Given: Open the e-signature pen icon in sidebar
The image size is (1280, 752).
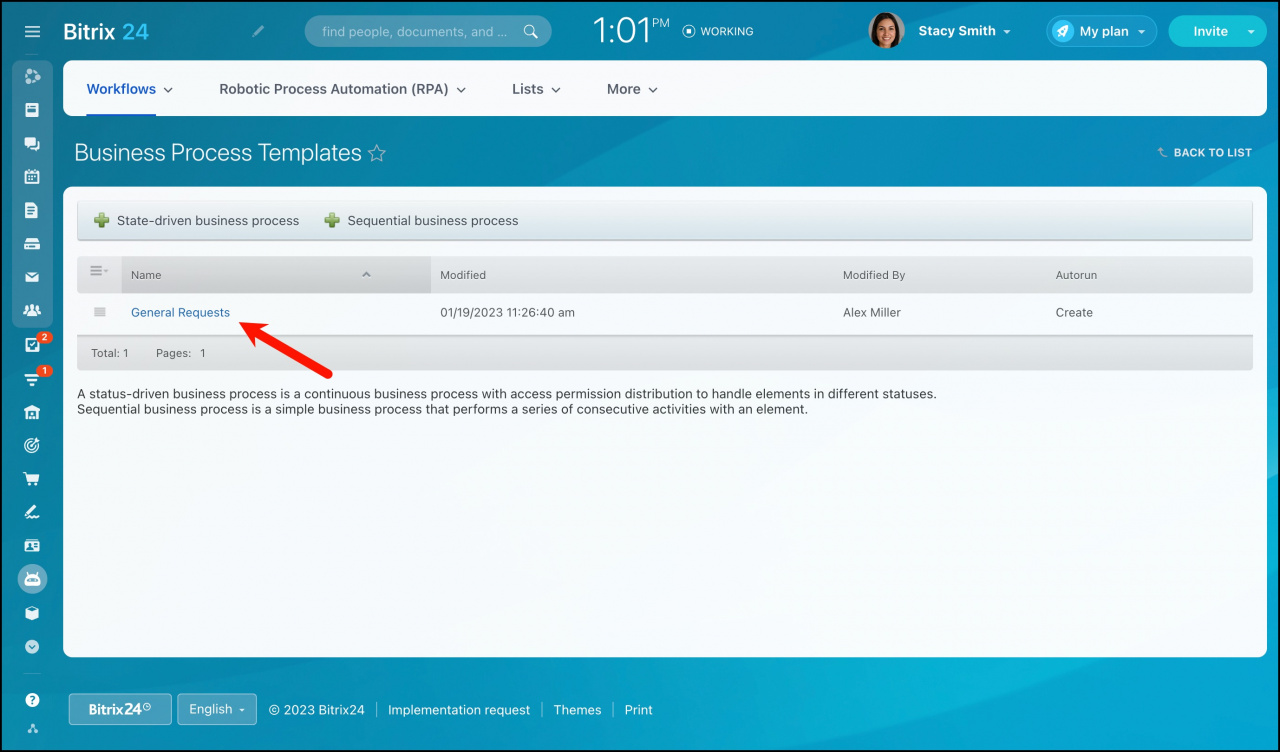Looking at the screenshot, I should tap(32, 512).
